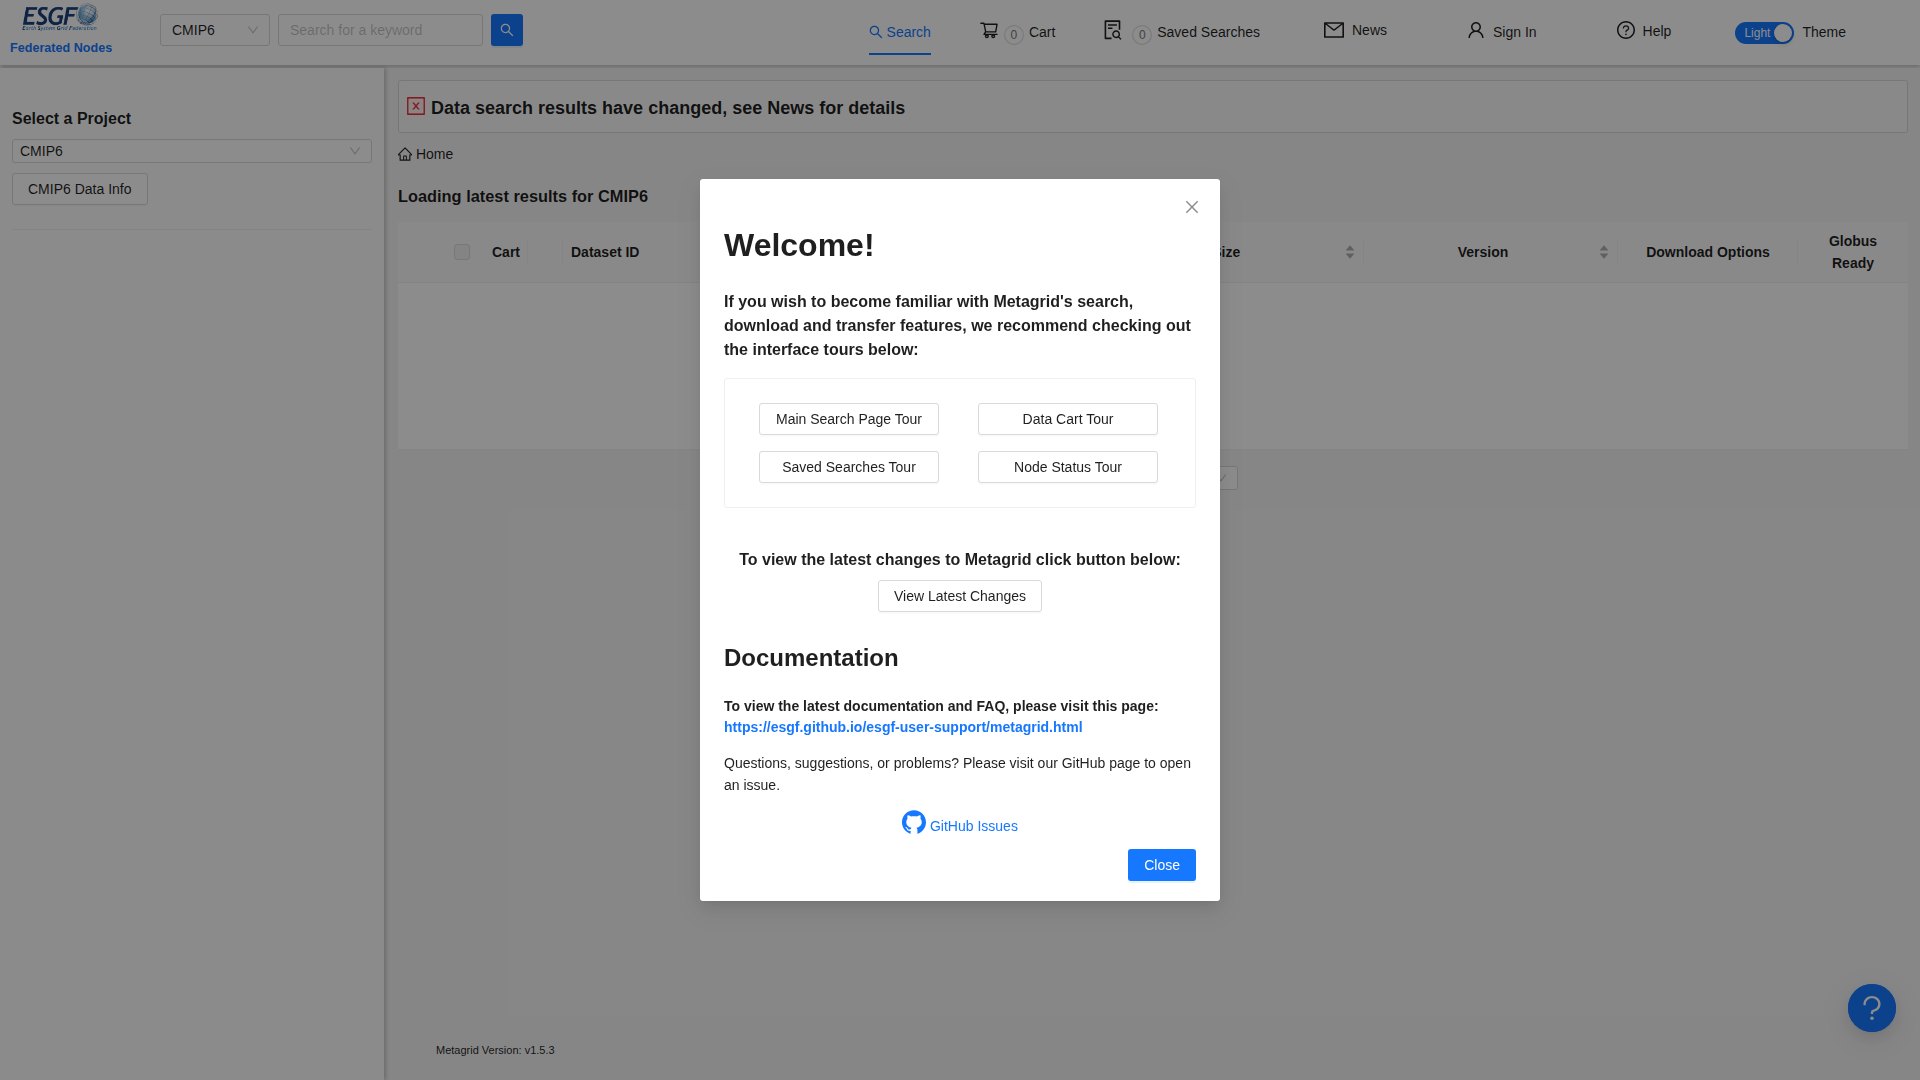
Task: Close the Welcome dialog with the X
Action: pos(1192,207)
